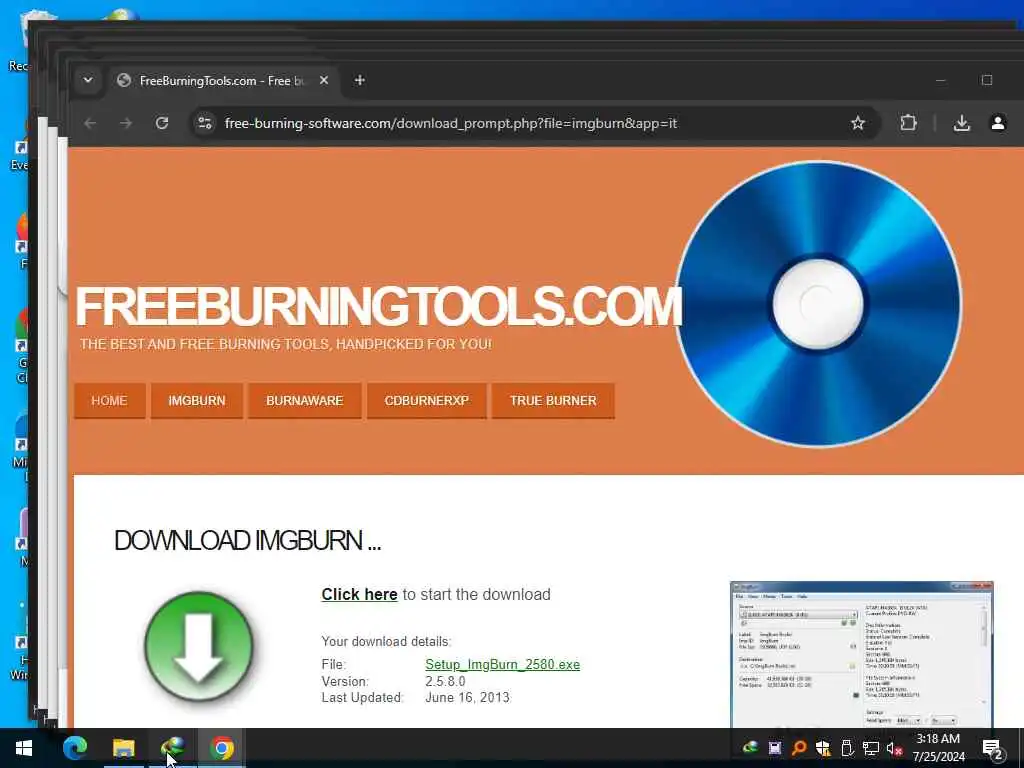Click Chrome's forward navigation arrow
This screenshot has width=1024, height=768.
coord(126,123)
